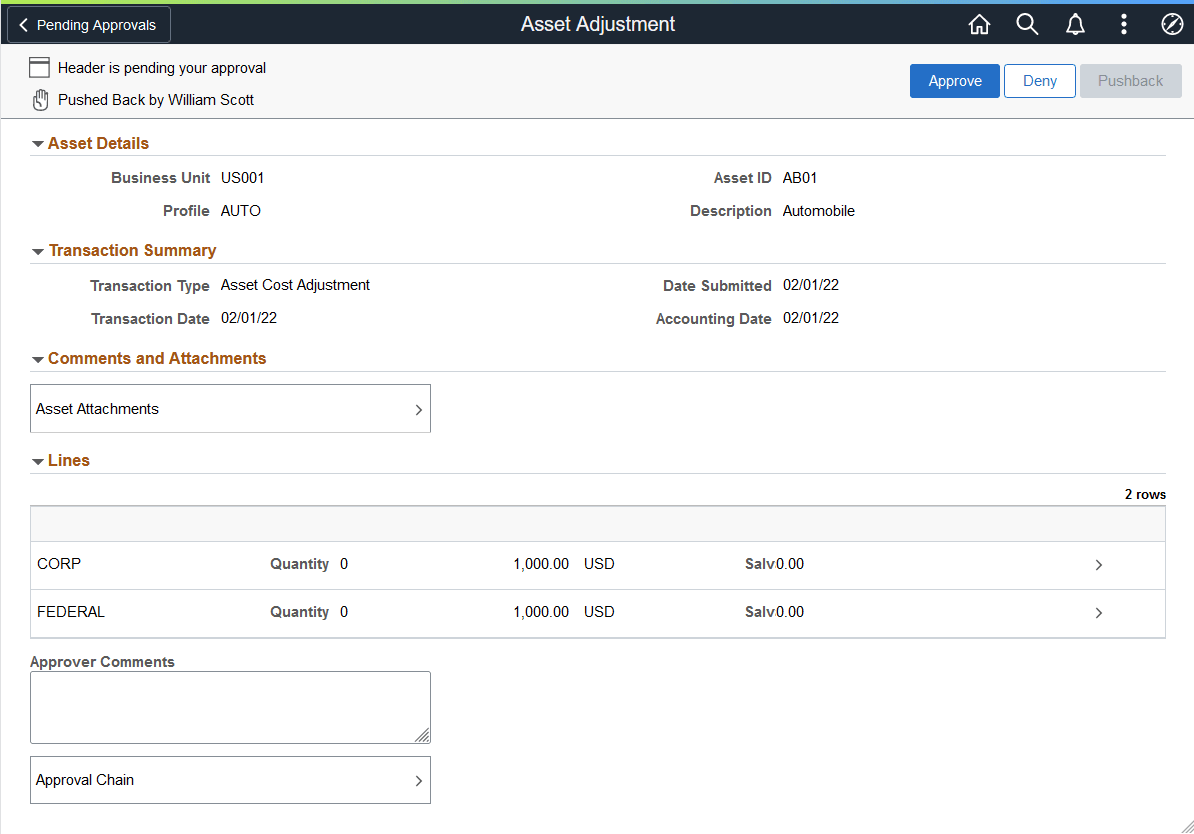Viewport: 1194px width, 834px height.
Task: Open the Approval Chain
Action: (x=230, y=780)
